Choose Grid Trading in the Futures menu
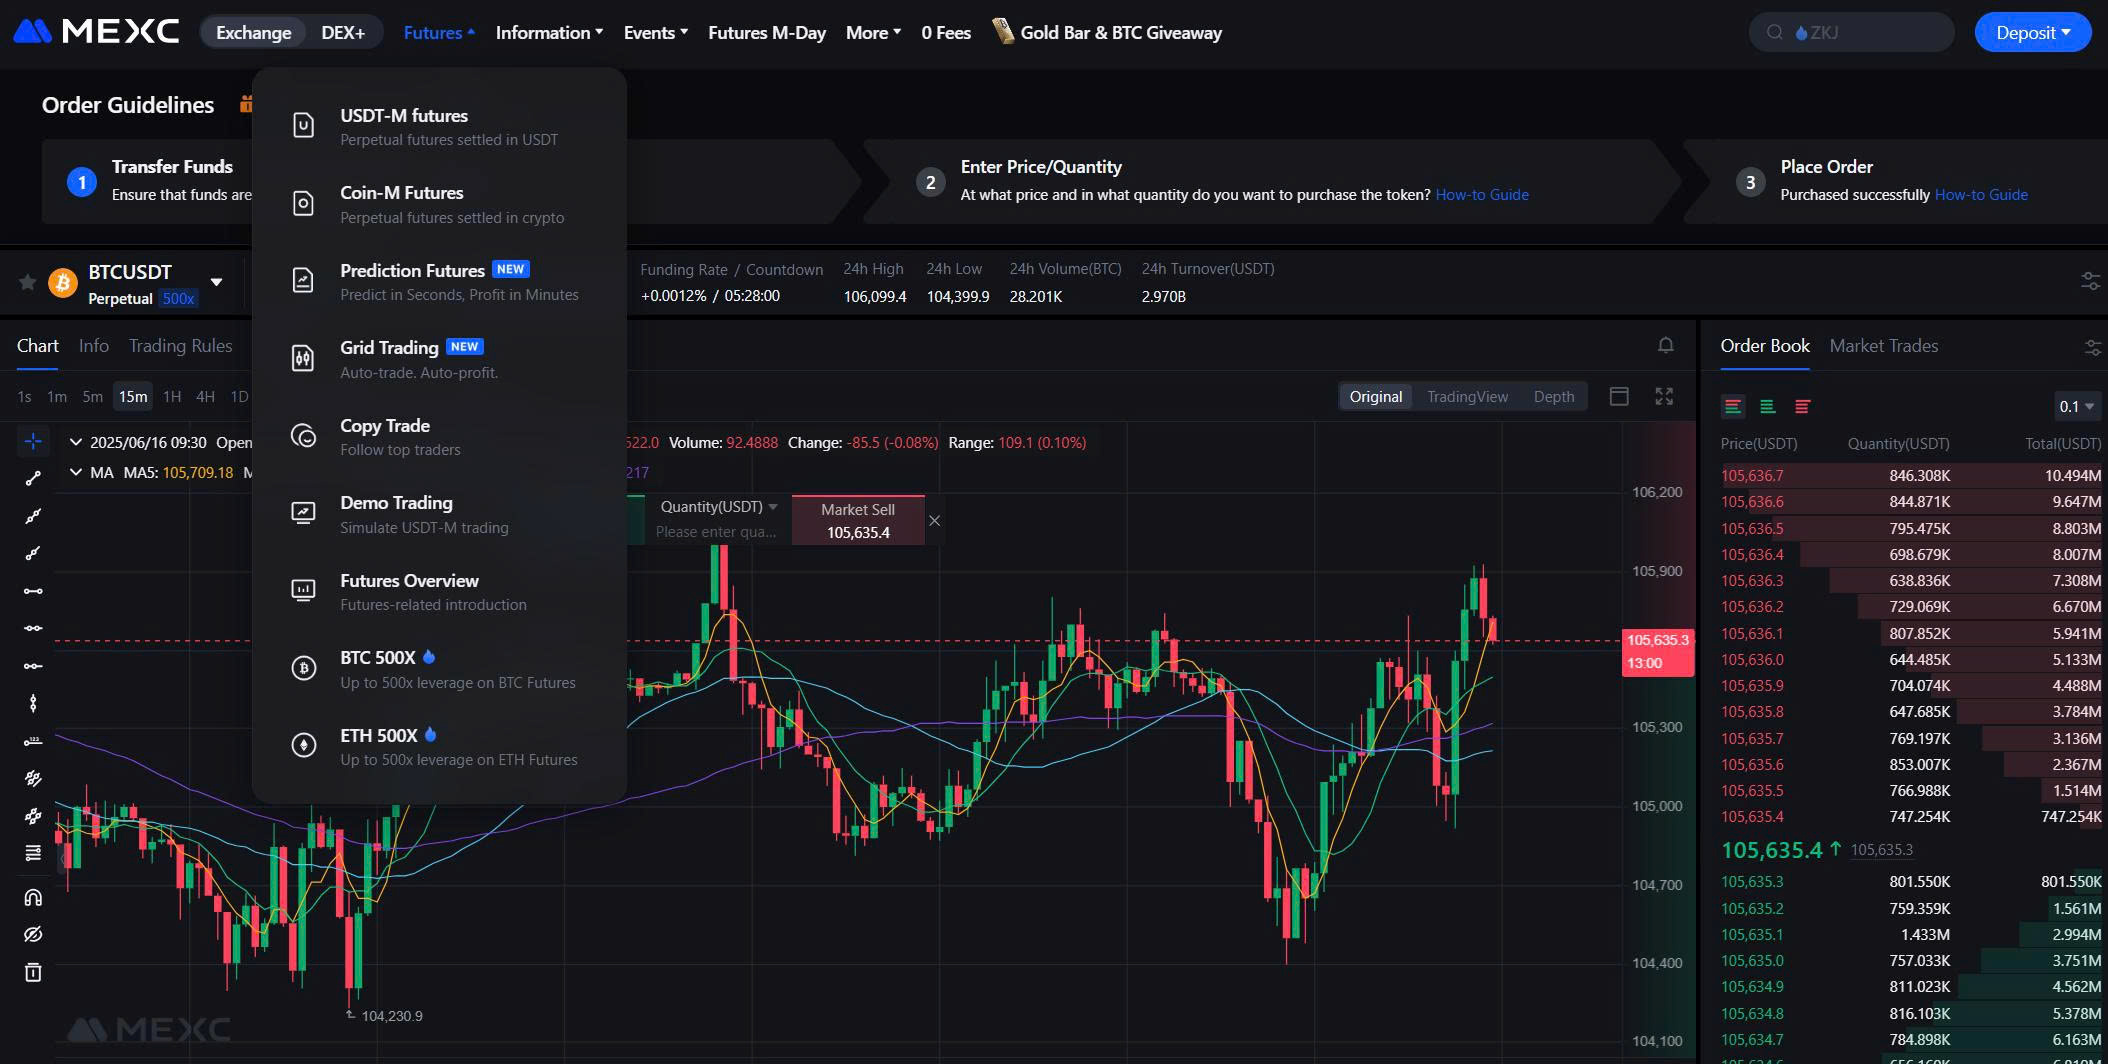This screenshot has height=1064, width=2108. coord(439,359)
